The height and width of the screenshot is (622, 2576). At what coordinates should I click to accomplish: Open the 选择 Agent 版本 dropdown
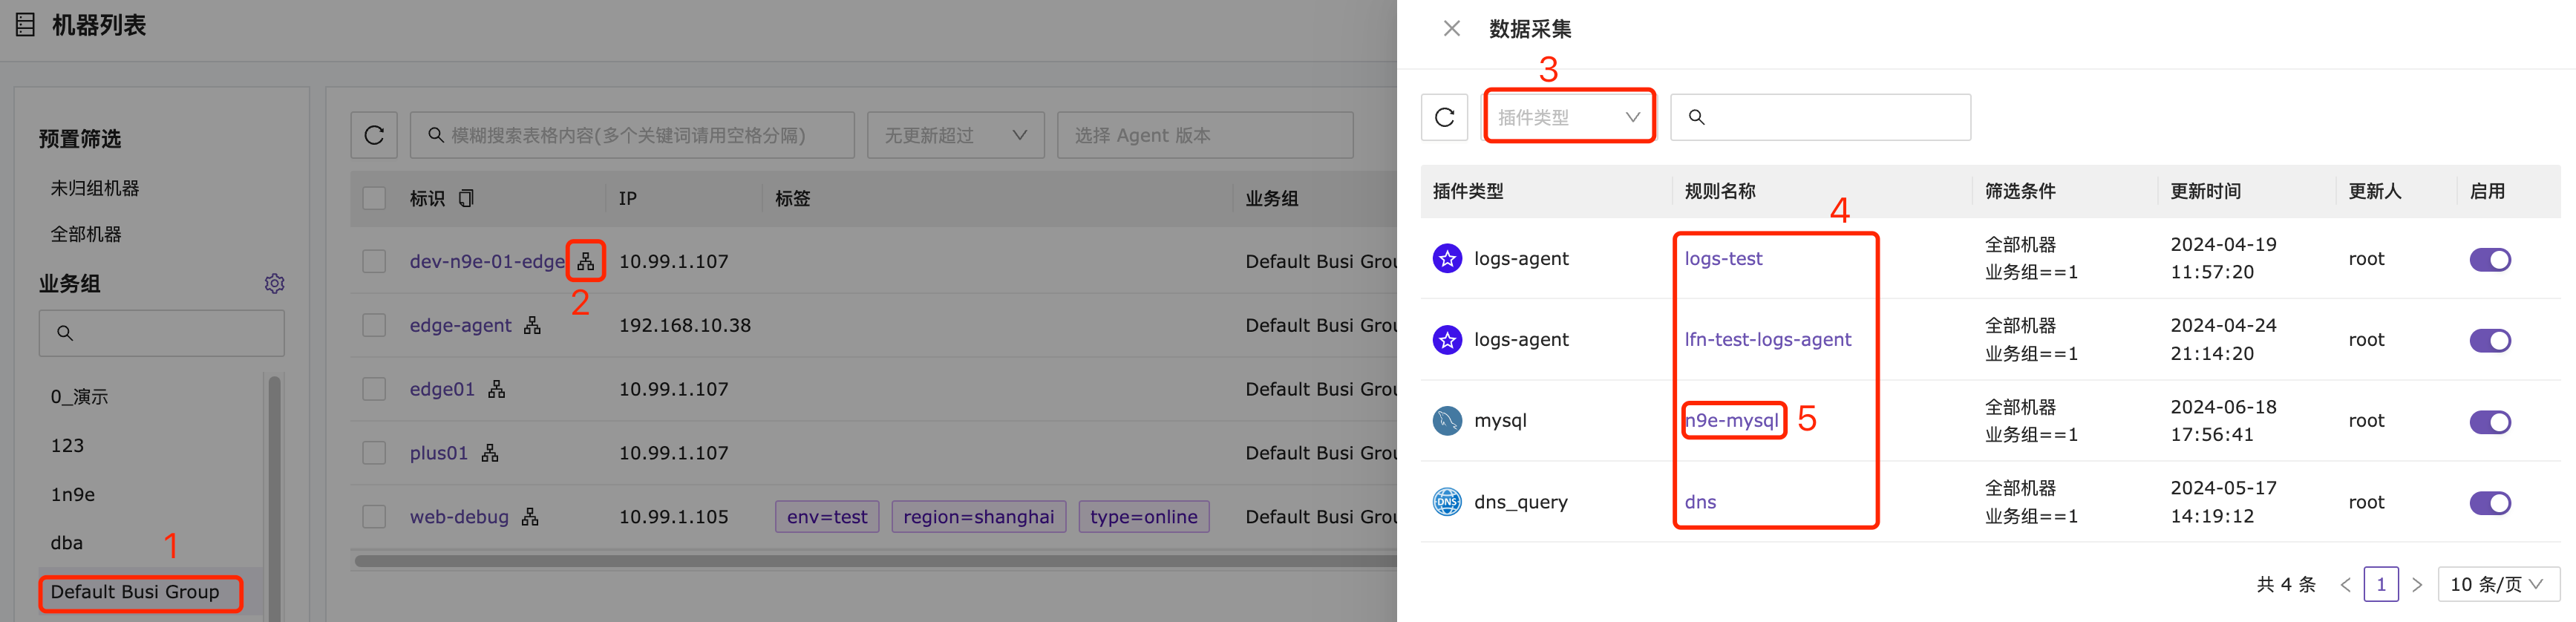[x=1205, y=135]
